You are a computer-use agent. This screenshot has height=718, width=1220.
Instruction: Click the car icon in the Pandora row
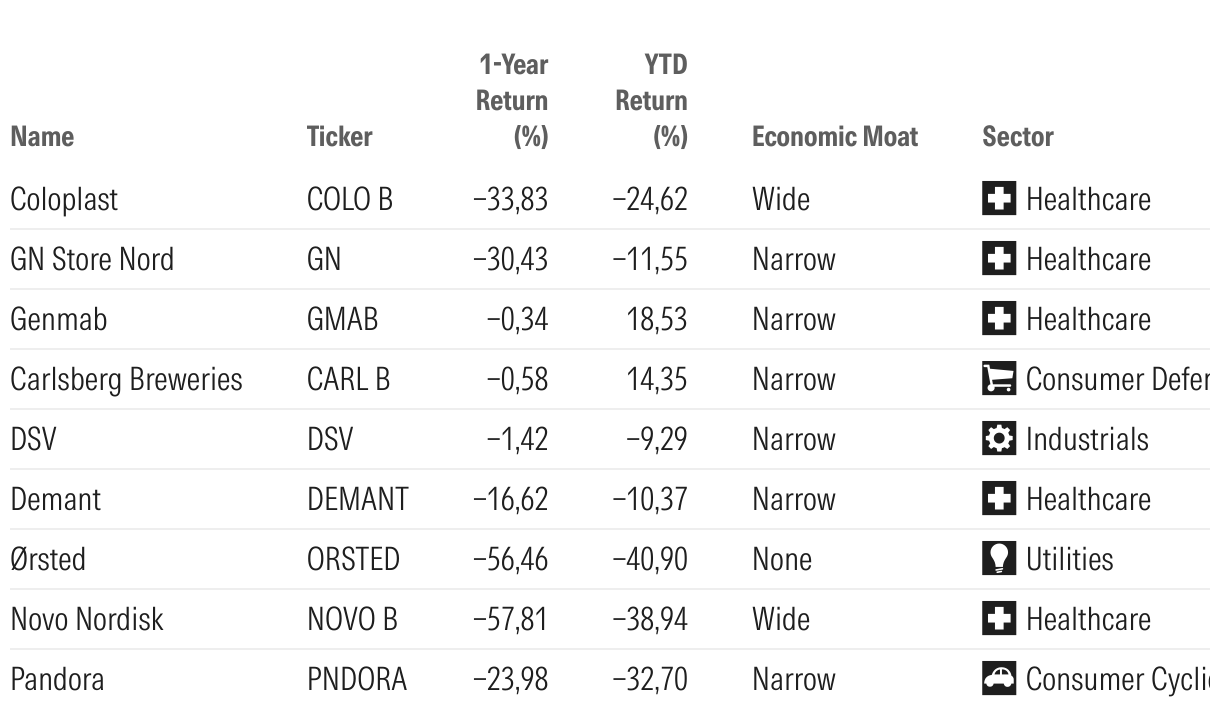998,679
